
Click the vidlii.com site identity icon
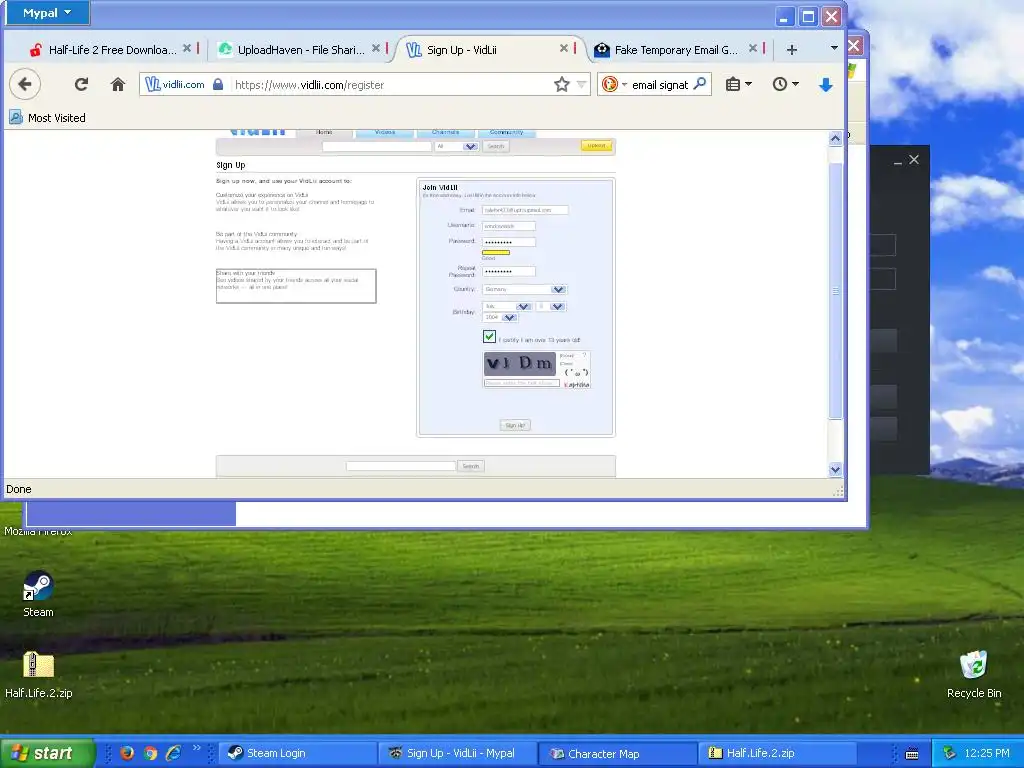click(x=175, y=84)
